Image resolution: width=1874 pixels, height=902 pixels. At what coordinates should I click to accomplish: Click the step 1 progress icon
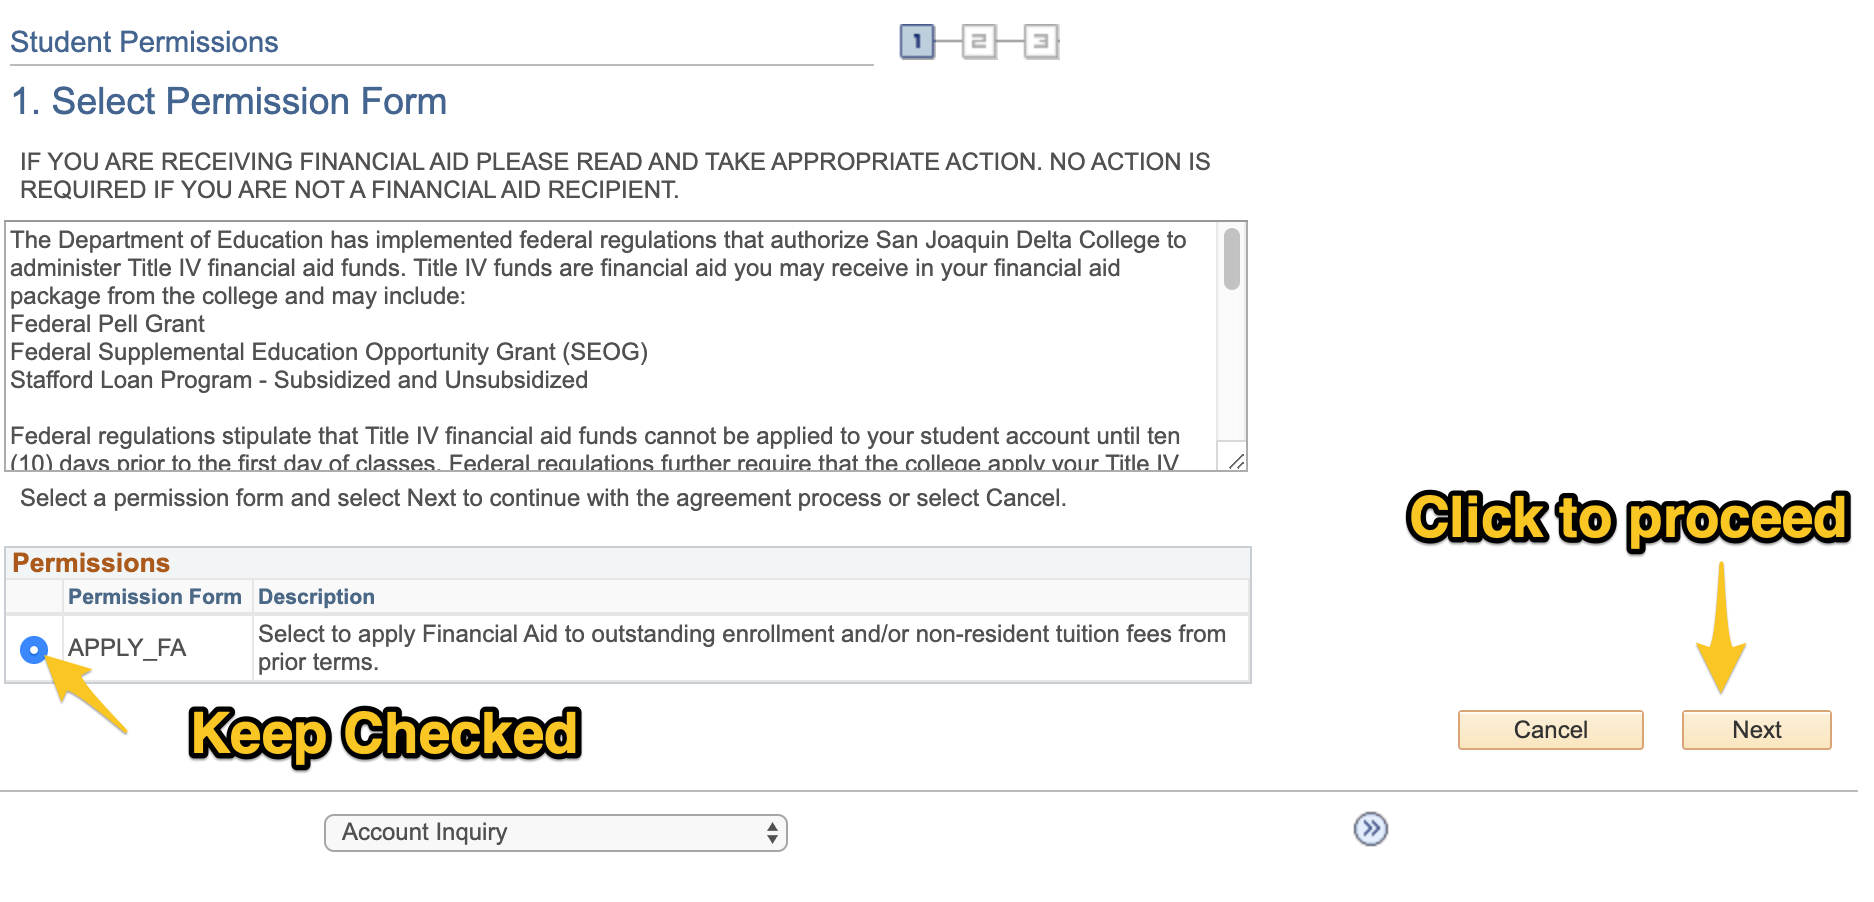pyautogui.click(x=916, y=42)
